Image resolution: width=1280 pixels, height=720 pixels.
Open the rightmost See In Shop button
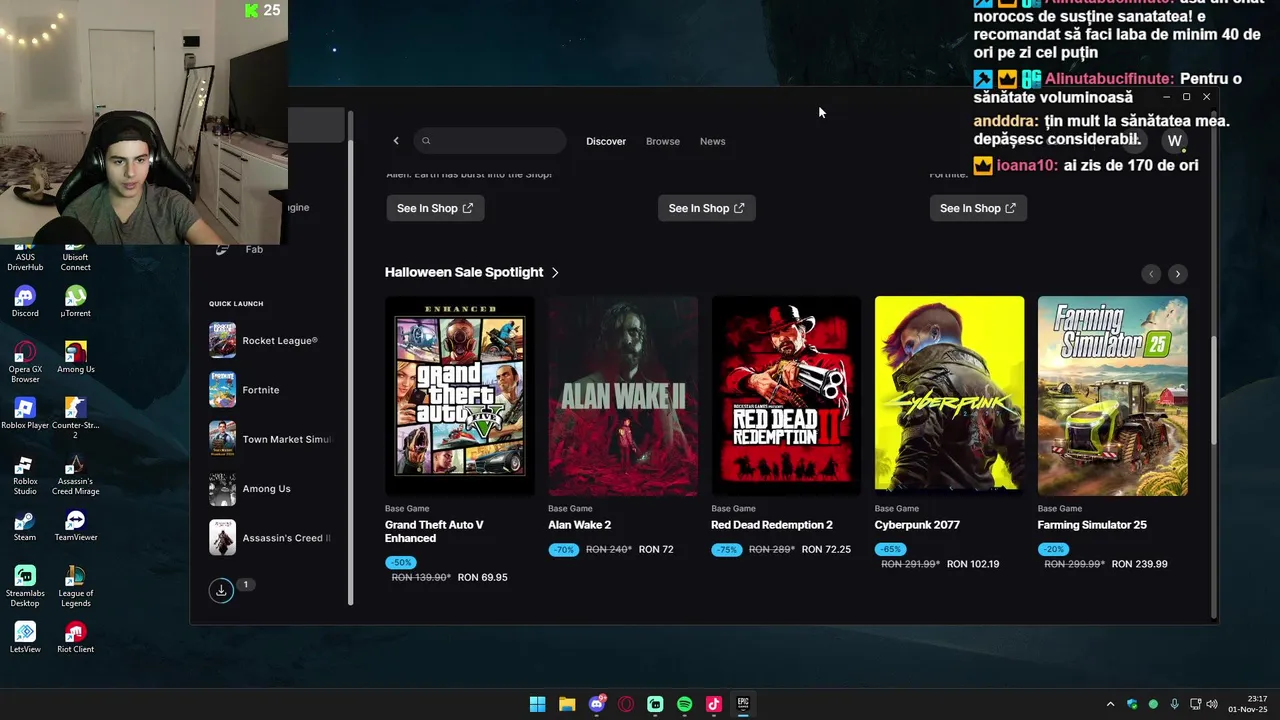click(978, 208)
